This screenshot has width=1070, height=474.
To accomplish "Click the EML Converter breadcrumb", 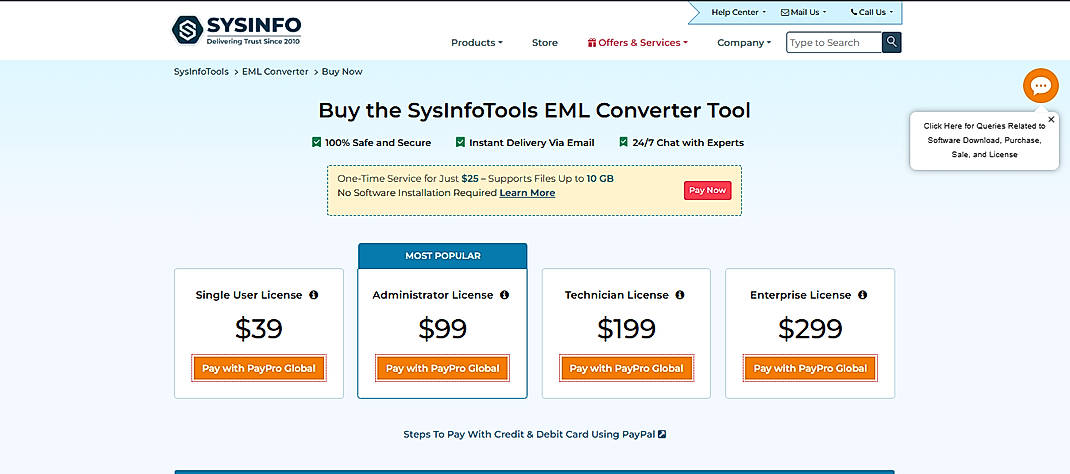I will [275, 71].
